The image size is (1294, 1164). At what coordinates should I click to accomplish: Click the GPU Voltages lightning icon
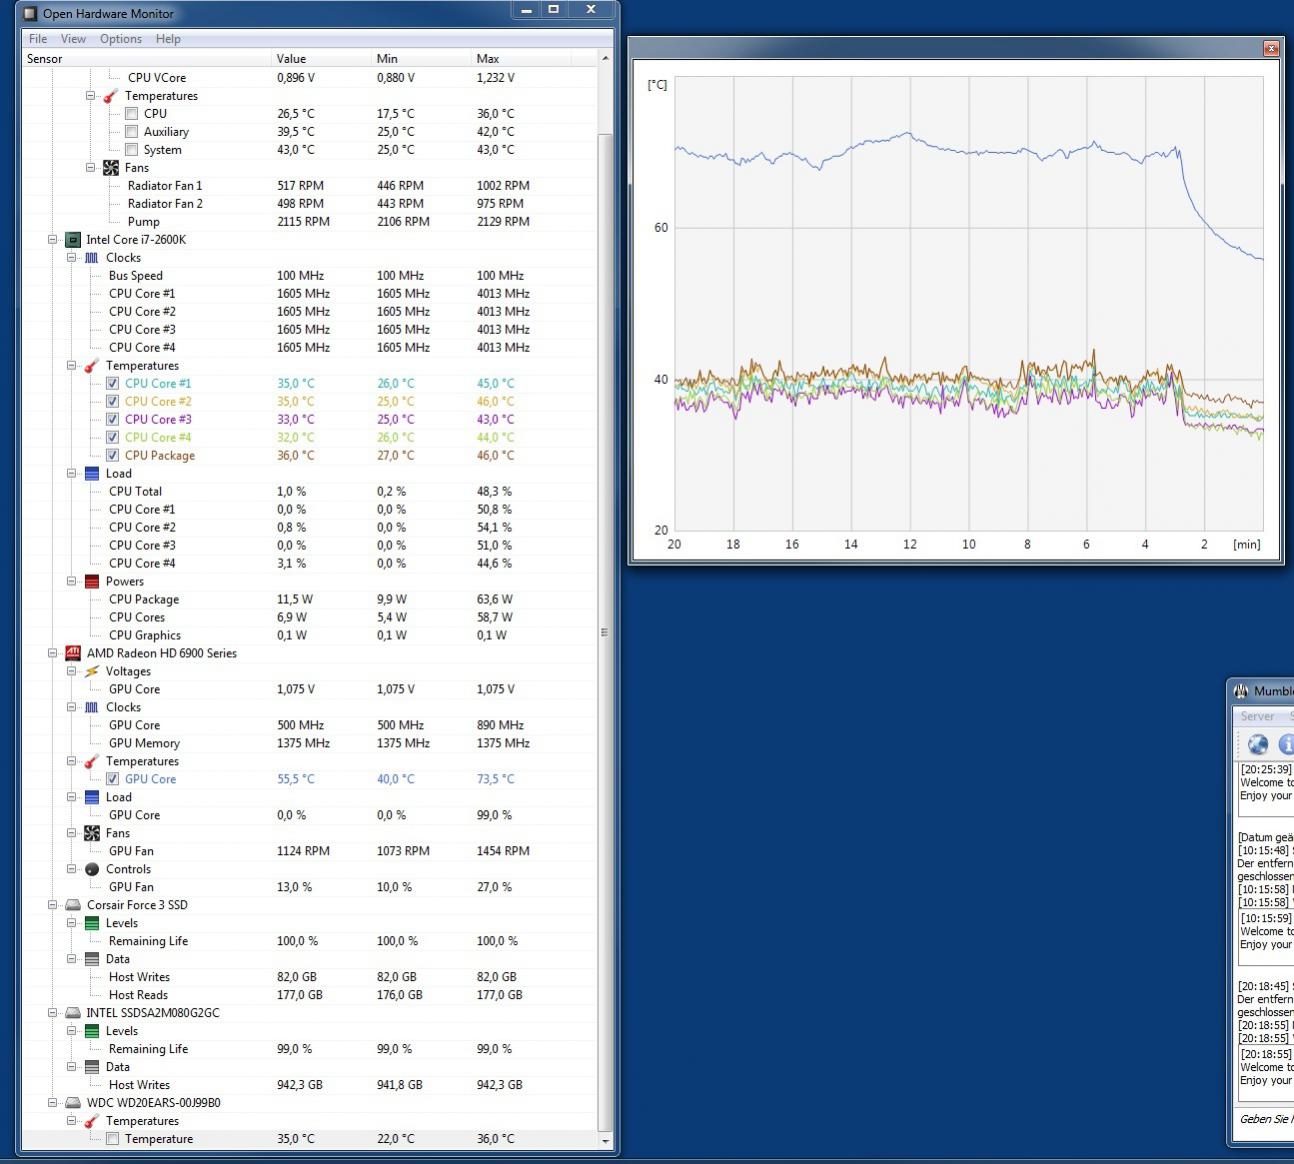[x=92, y=671]
